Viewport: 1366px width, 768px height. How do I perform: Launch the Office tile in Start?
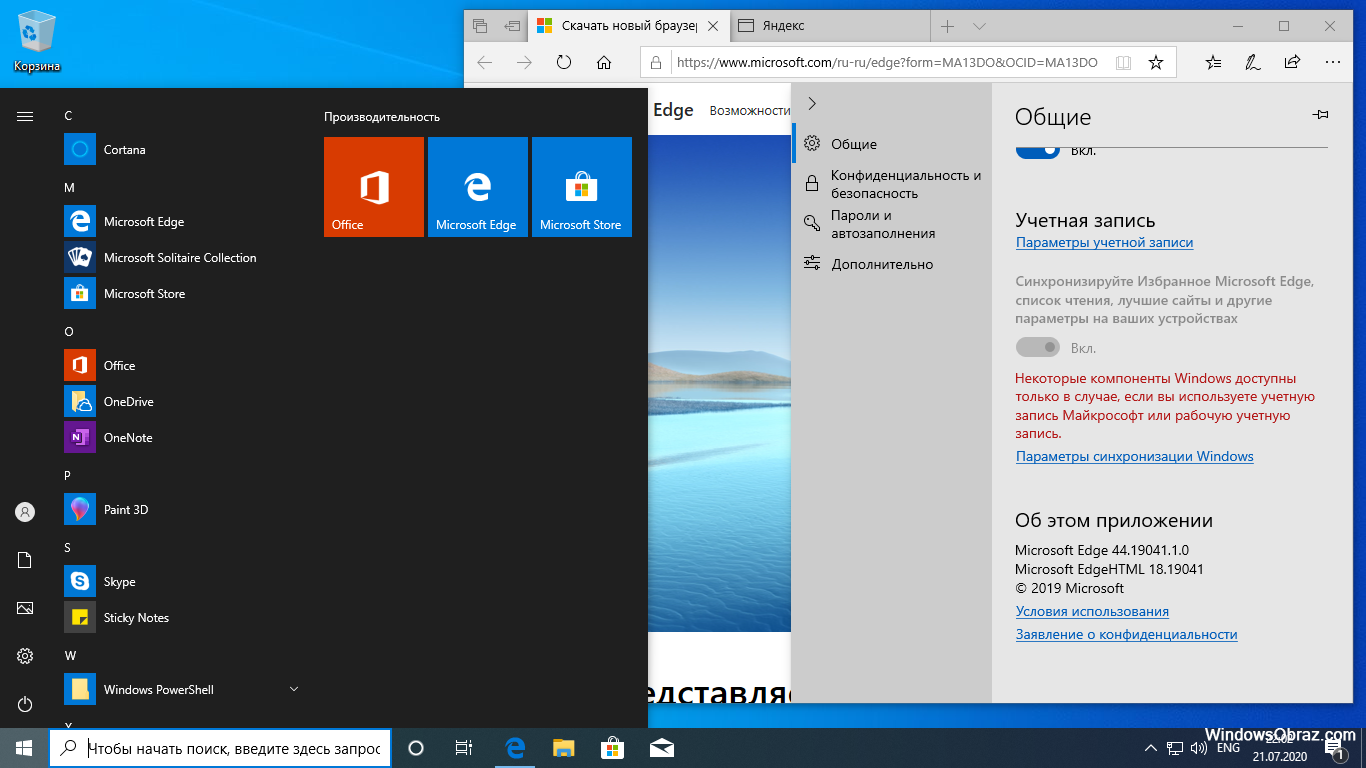coord(374,187)
